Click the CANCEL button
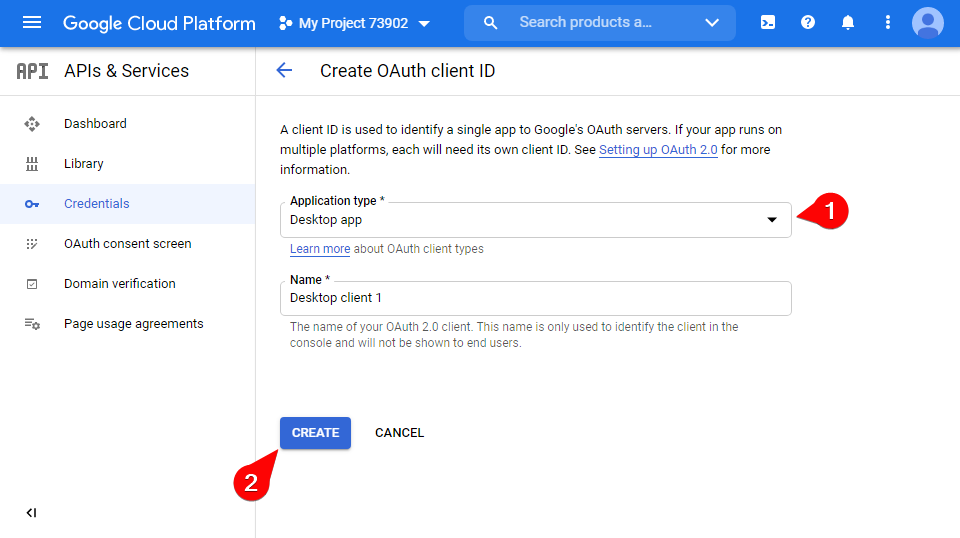 coord(399,433)
